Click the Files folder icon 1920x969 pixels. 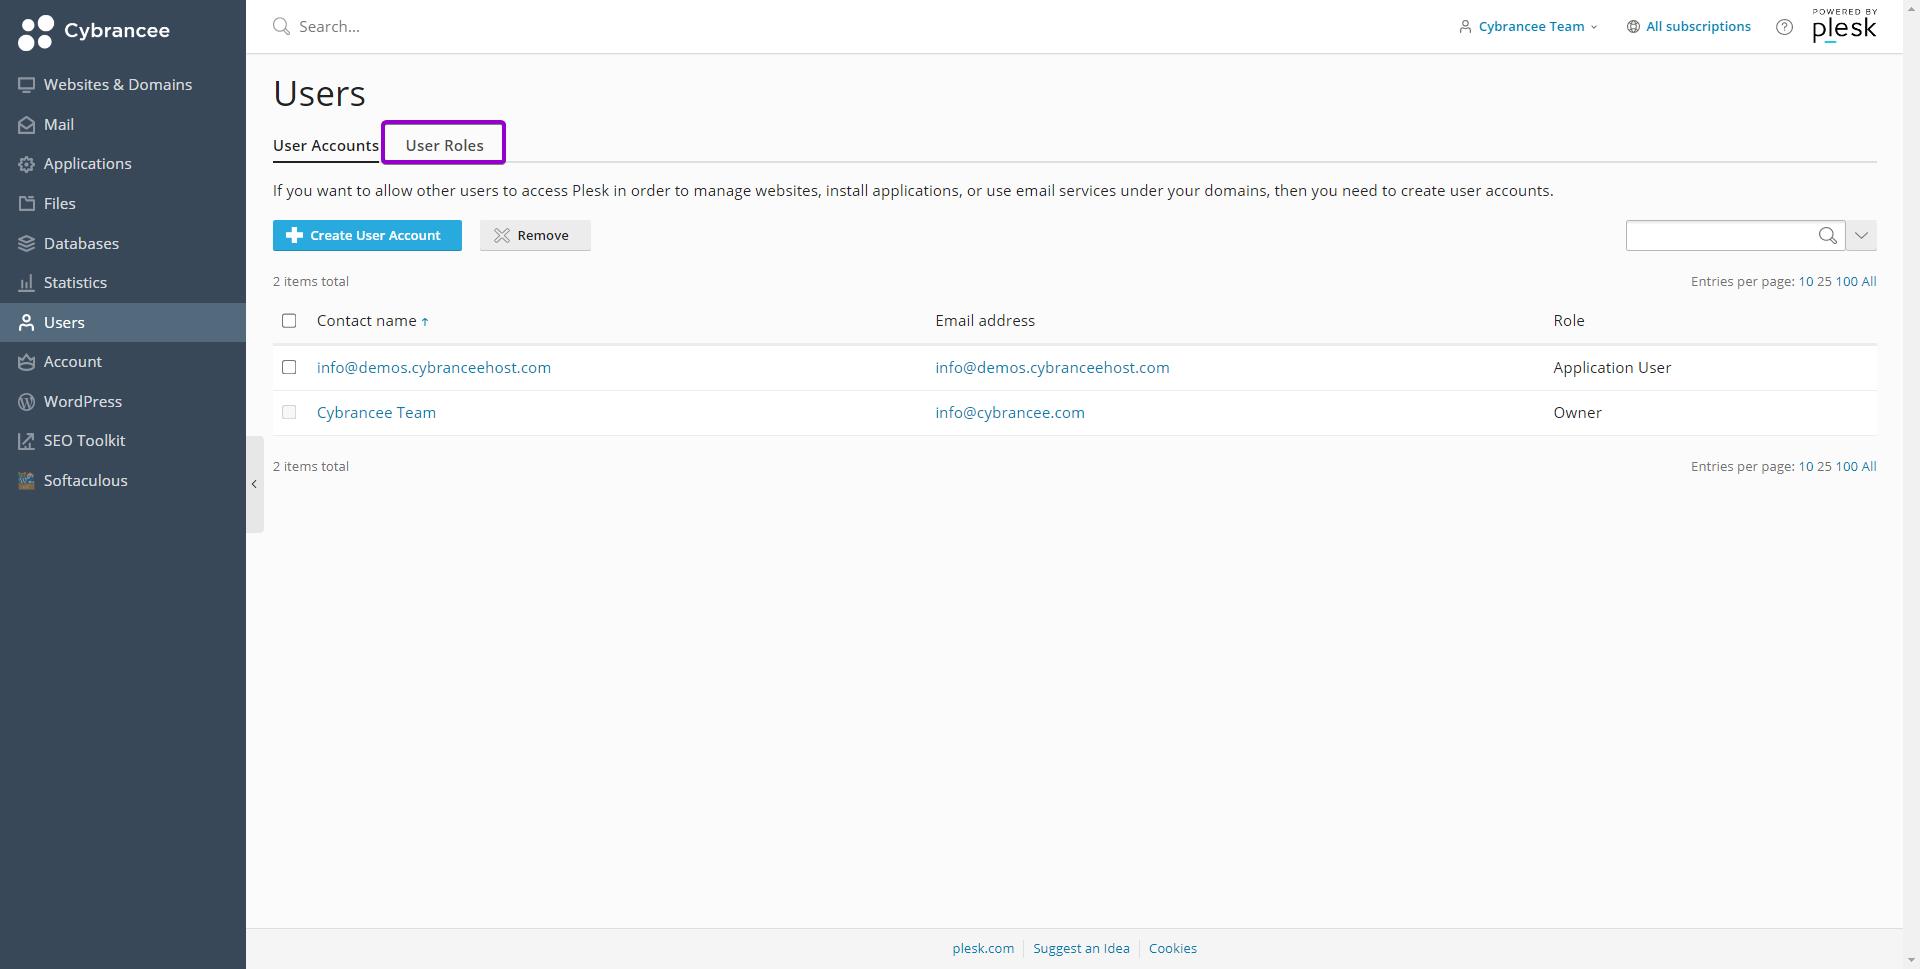click(x=26, y=204)
